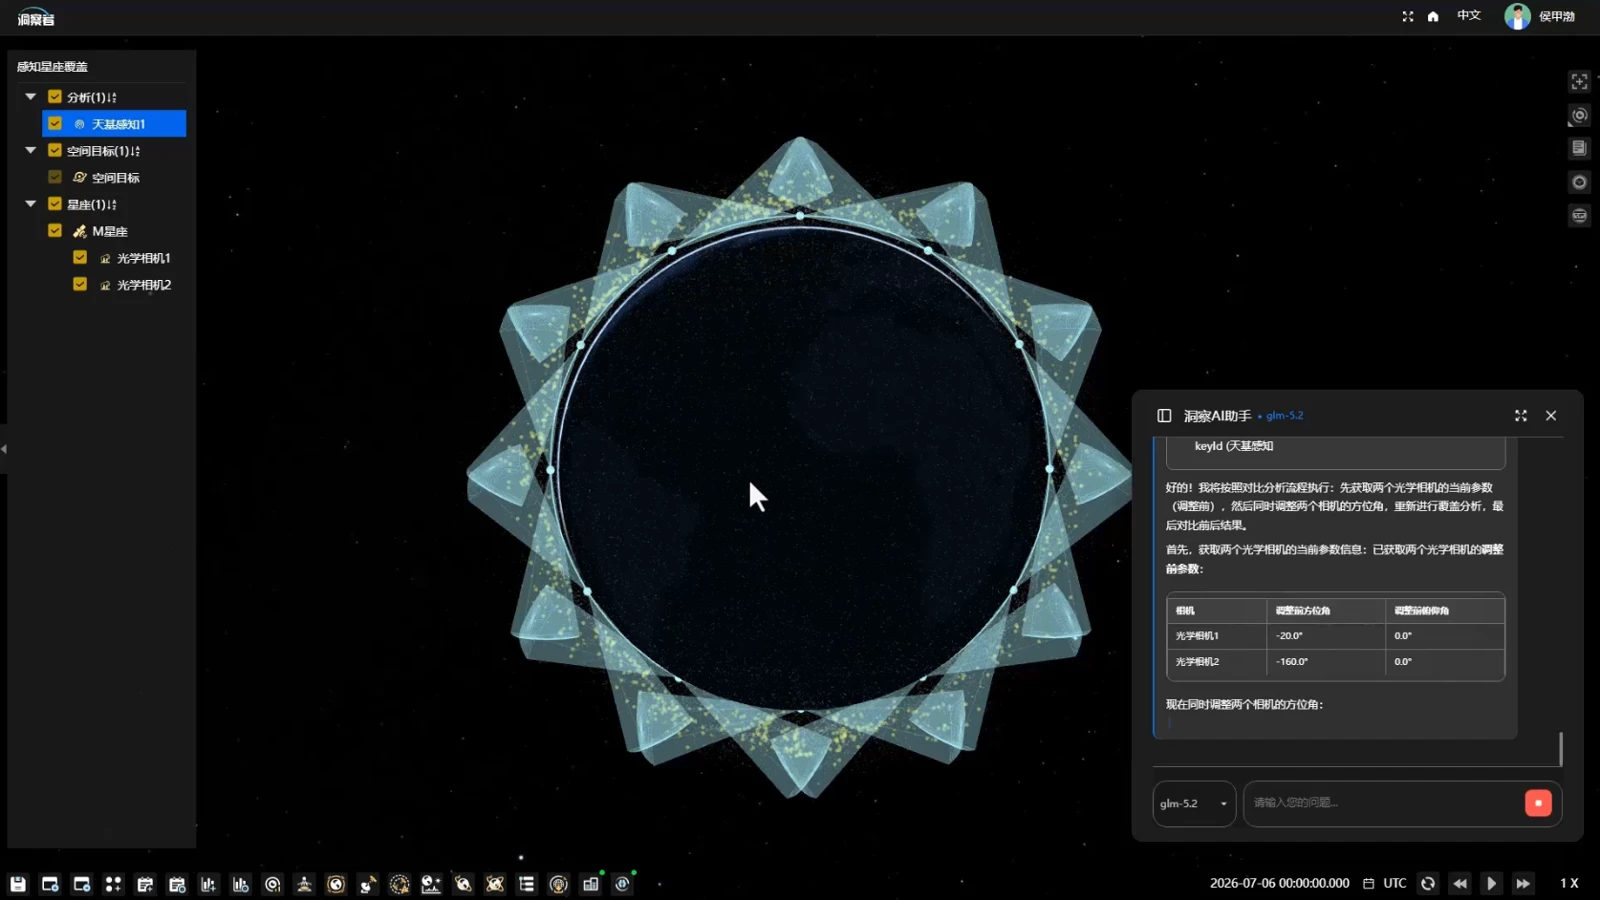
Task: Toggle the 空间目标(1) group checkbox
Action: pos(55,151)
